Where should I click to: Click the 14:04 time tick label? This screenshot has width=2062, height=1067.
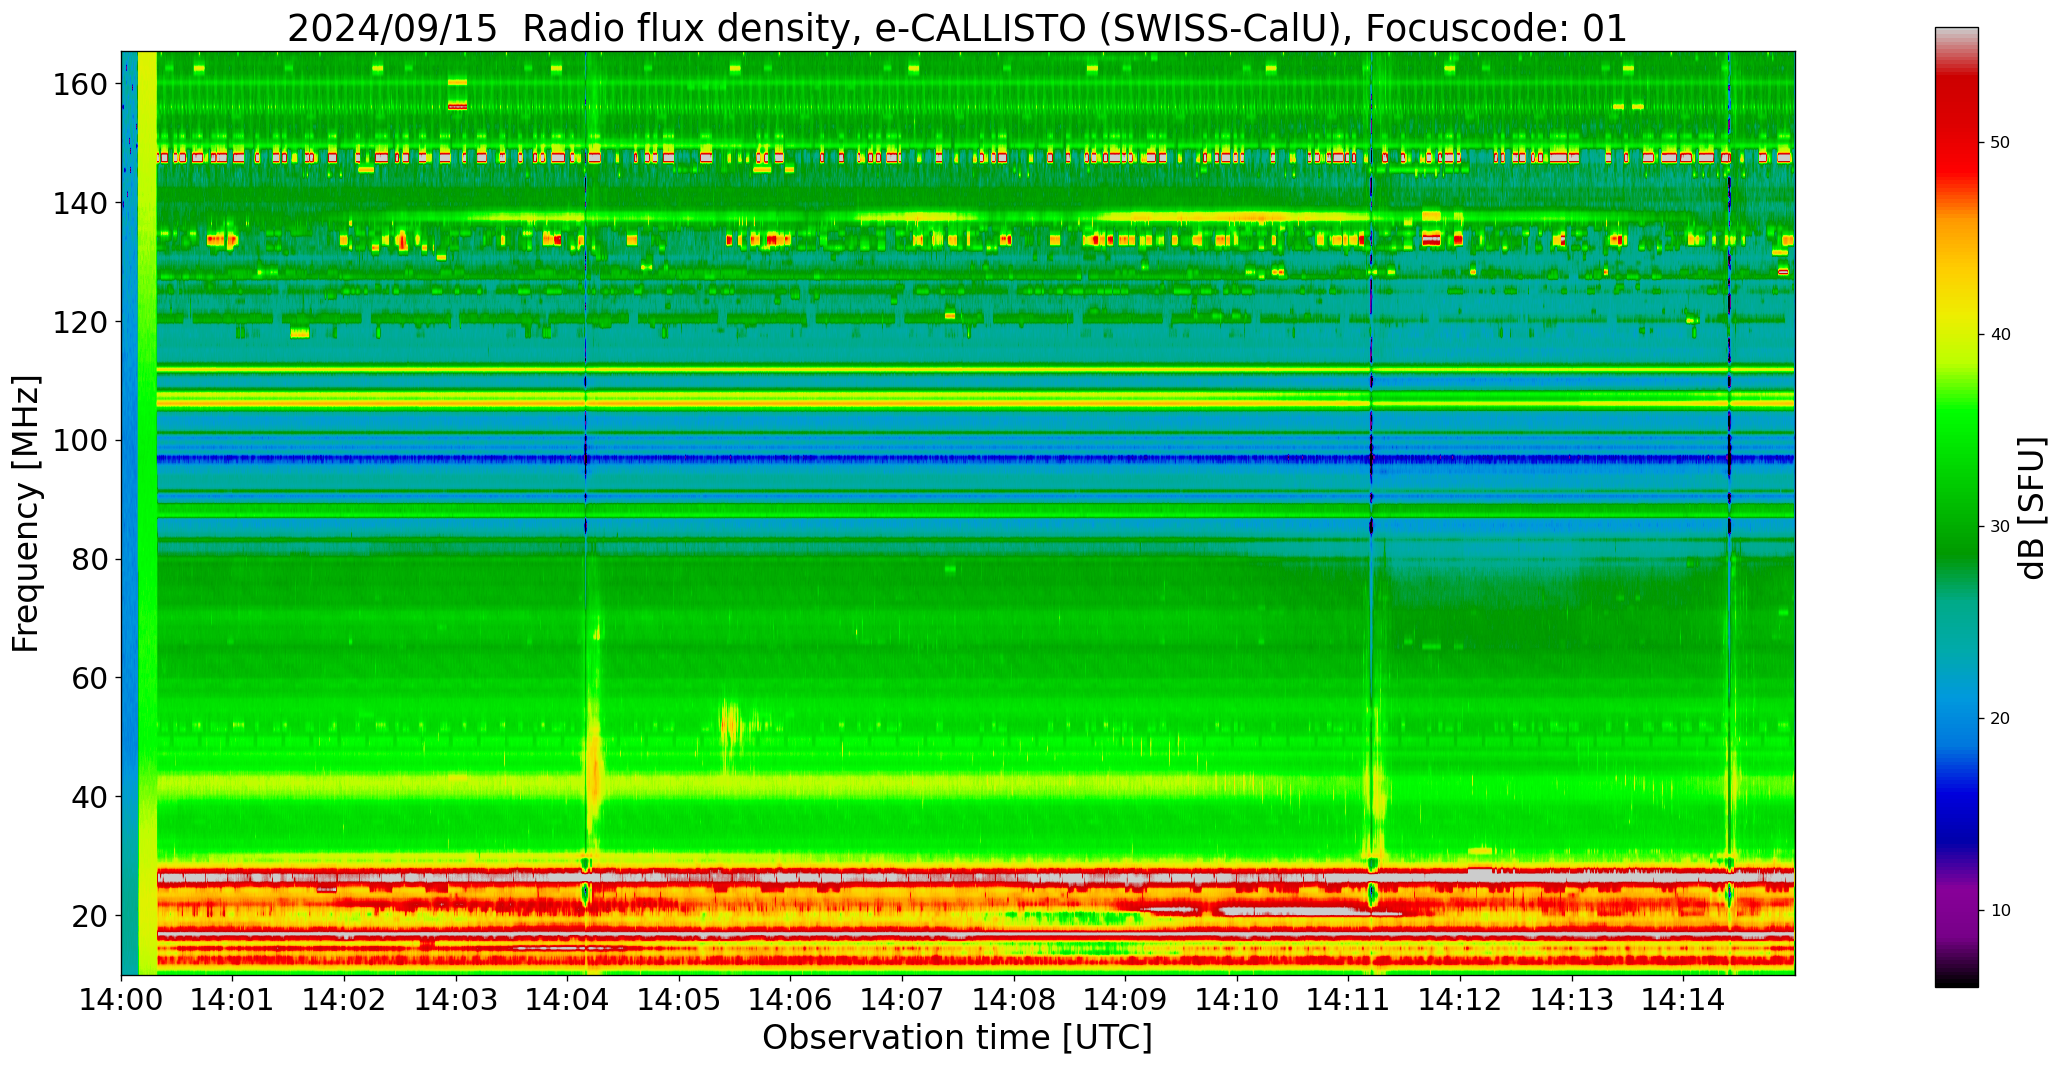click(568, 1001)
